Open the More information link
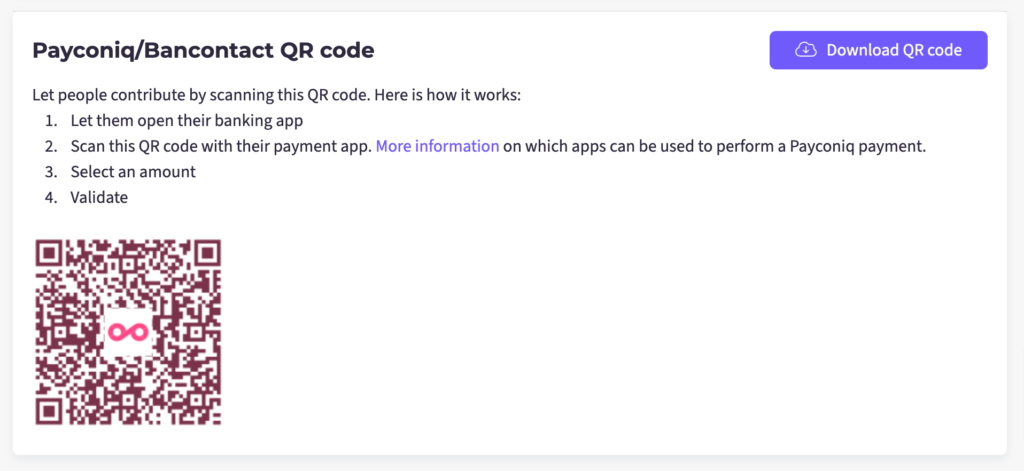 [437, 146]
